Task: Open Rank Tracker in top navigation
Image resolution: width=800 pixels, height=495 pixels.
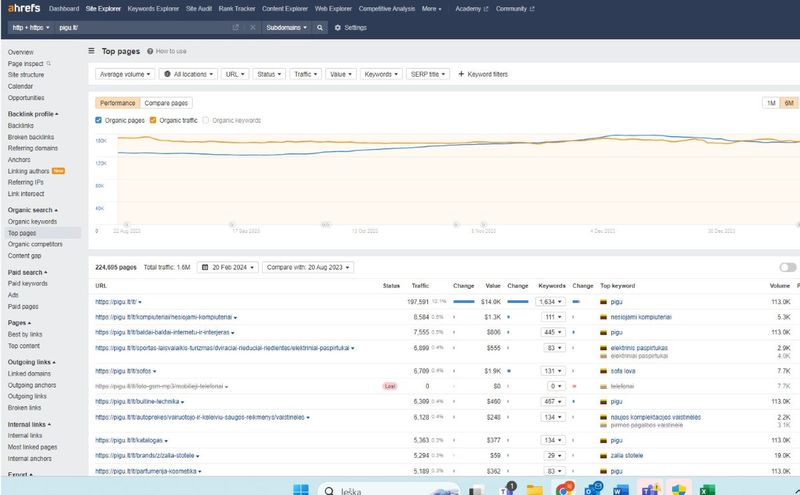Action: [237, 9]
